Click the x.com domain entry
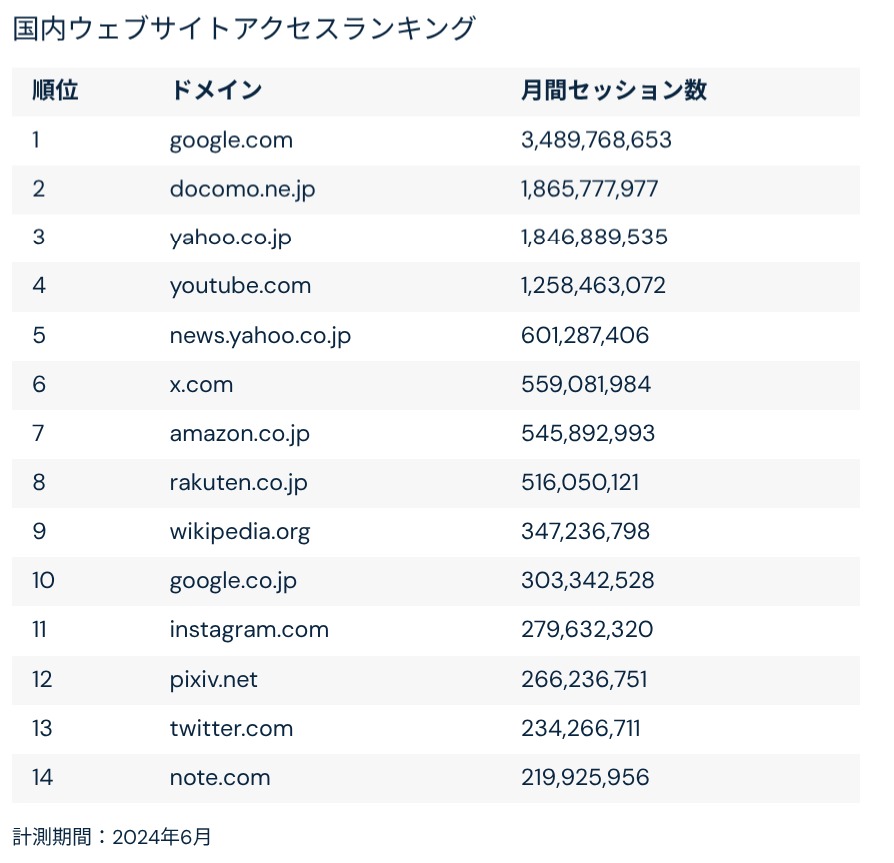The width and height of the screenshot is (894, 863). [201, 385]
